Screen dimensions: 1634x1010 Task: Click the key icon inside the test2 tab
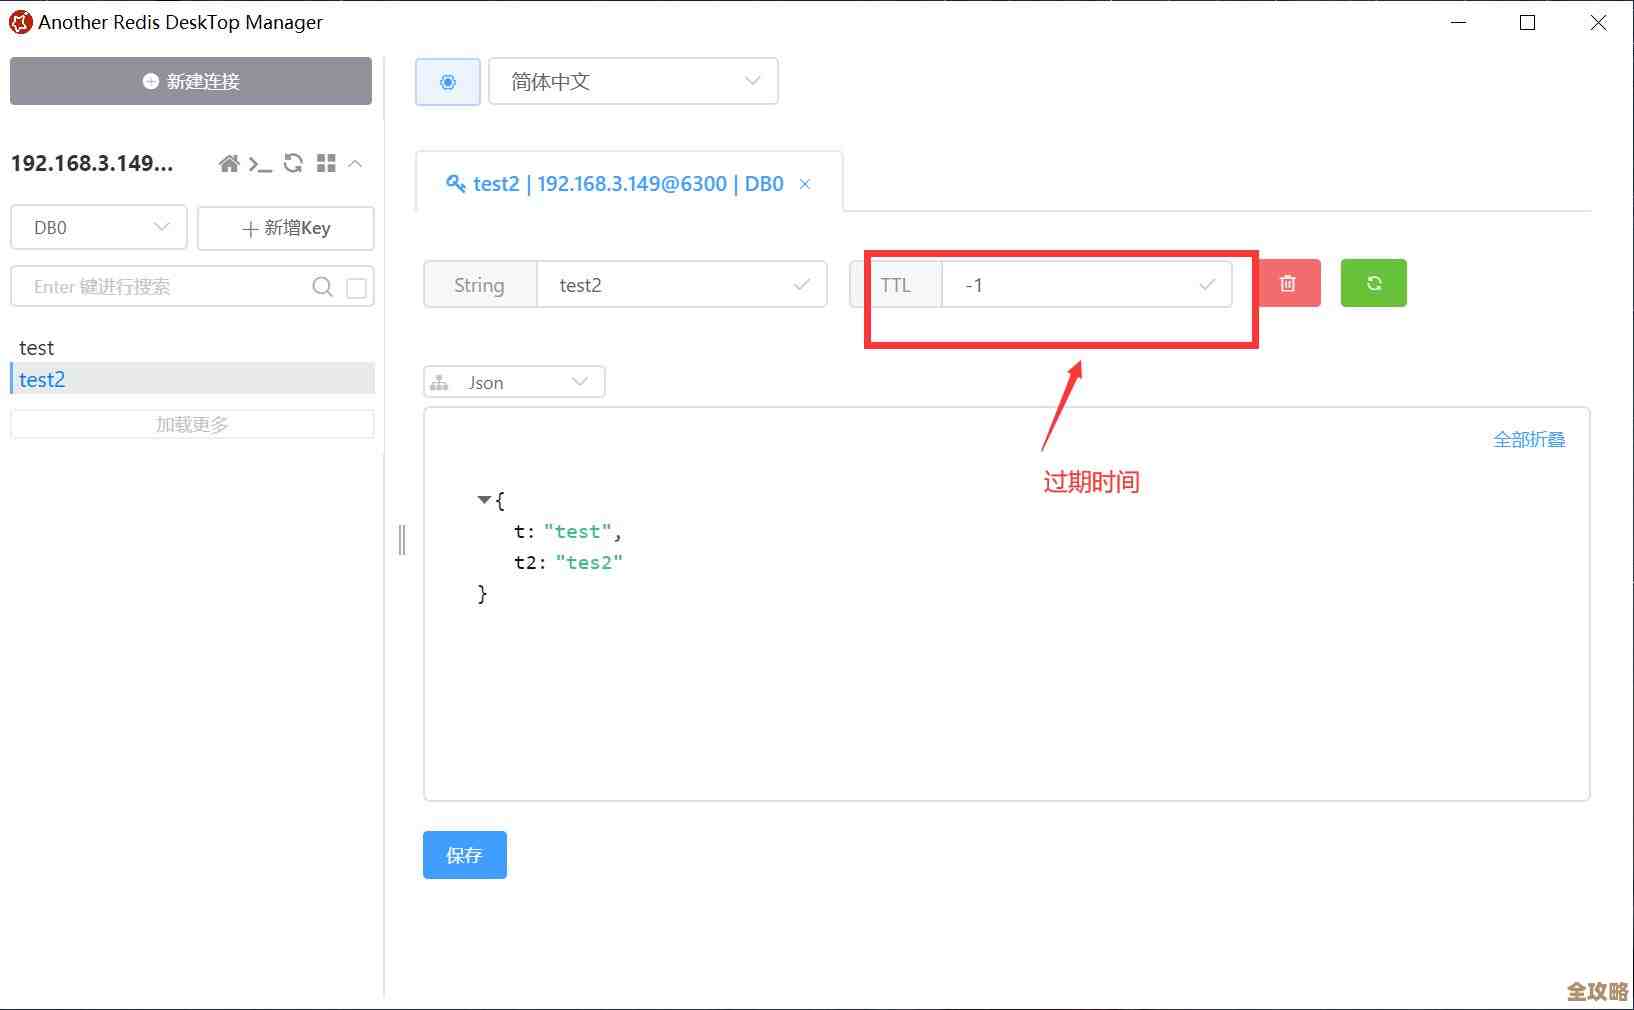pos(456,183)
